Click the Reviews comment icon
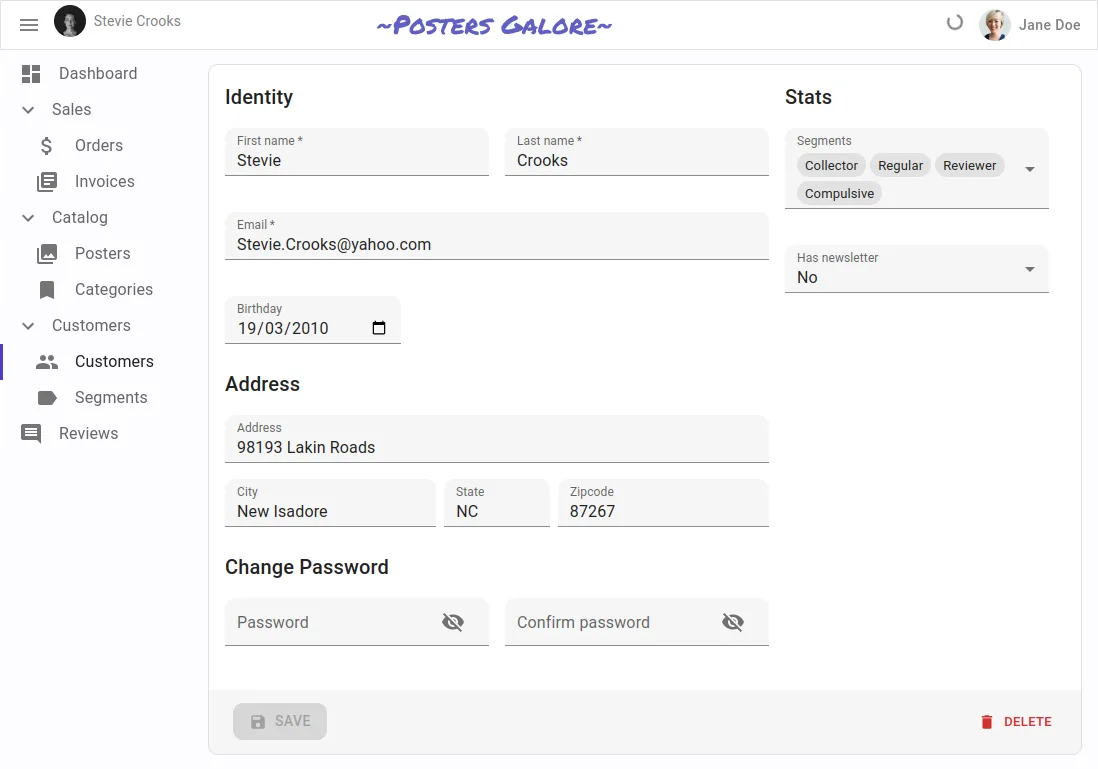This screenshot has width=1098, height=769. tap(31, 434)
